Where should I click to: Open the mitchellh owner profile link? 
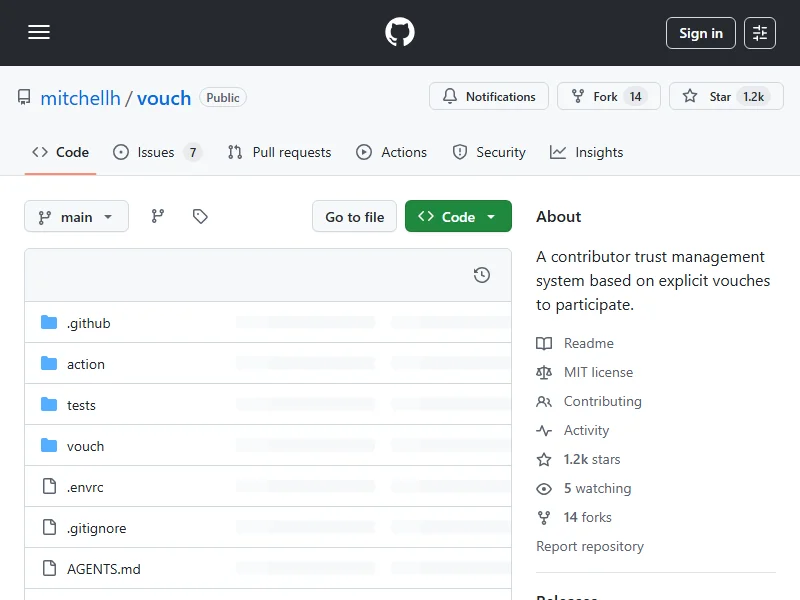[x=80, y=98]
